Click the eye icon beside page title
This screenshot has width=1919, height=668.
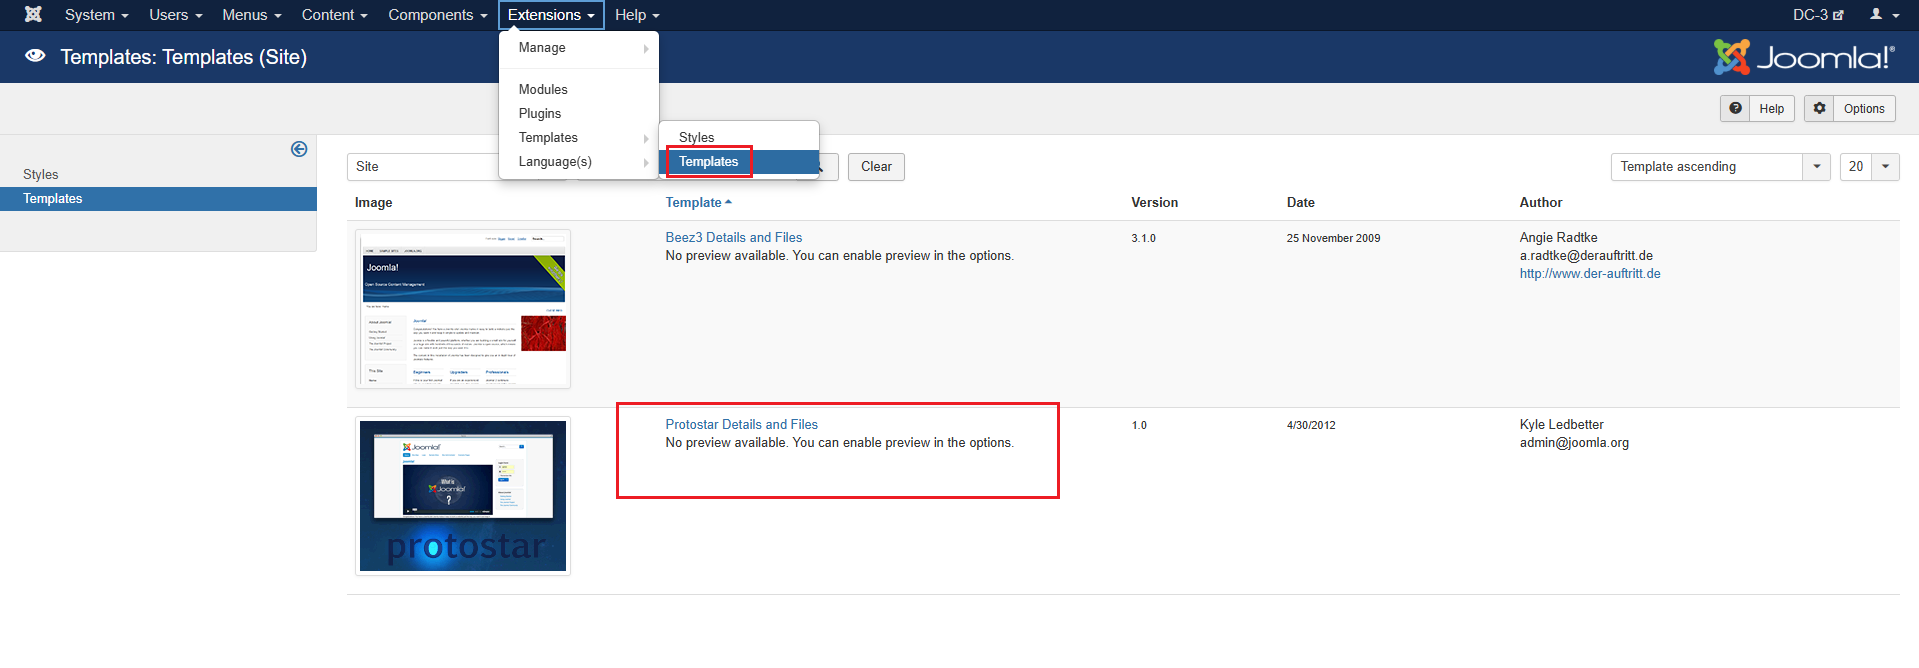35,56
